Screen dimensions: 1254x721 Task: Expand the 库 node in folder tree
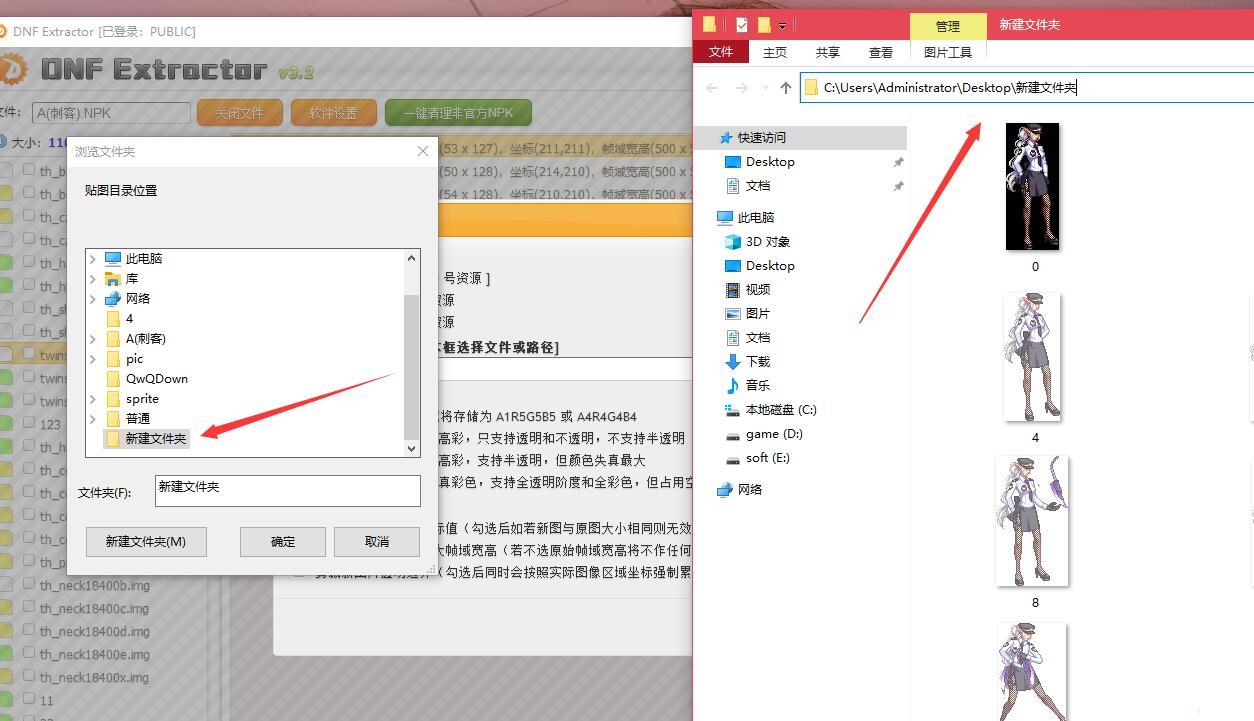pos(93,279)
